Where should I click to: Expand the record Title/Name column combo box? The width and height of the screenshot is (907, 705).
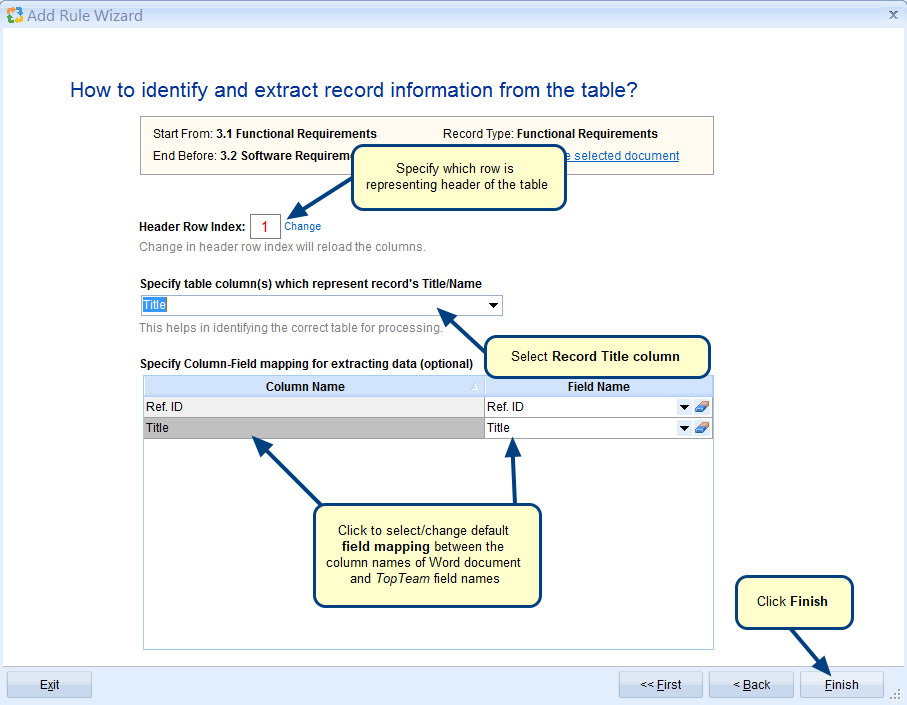[493, 305]
